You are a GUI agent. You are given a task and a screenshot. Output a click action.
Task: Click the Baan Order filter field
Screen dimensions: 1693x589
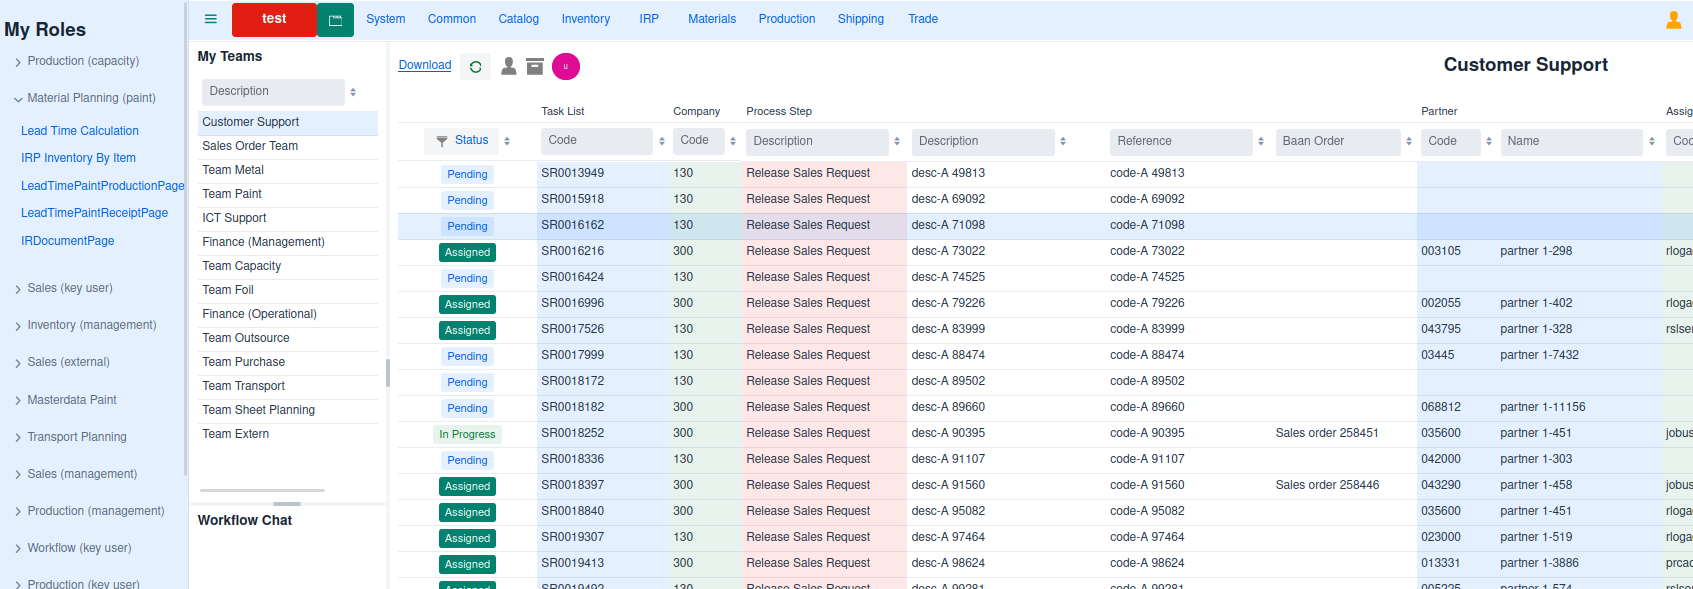[1338, 141]
